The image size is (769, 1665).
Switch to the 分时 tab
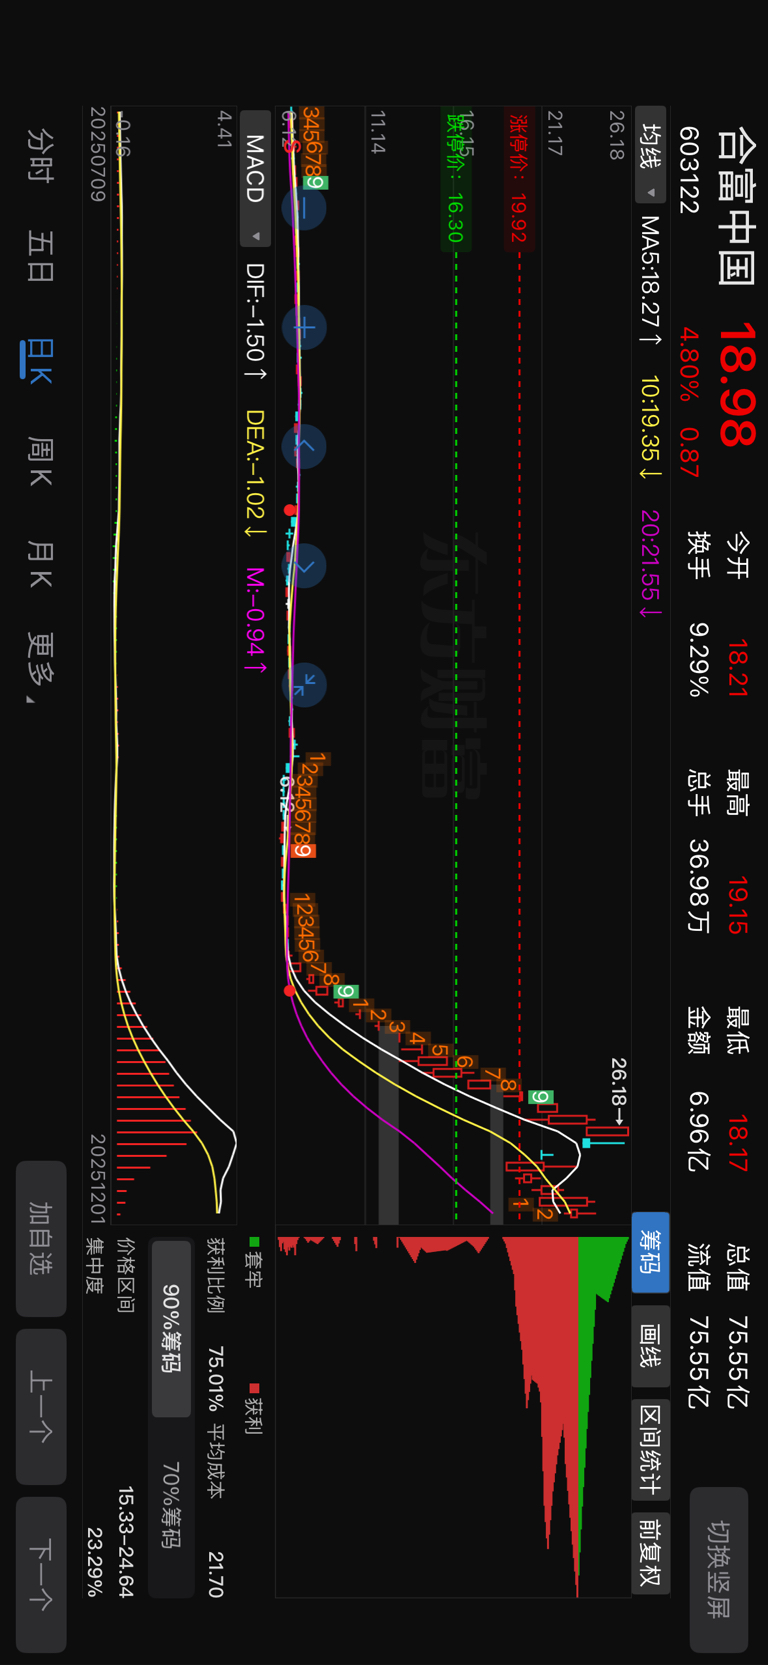pos(40,155)
